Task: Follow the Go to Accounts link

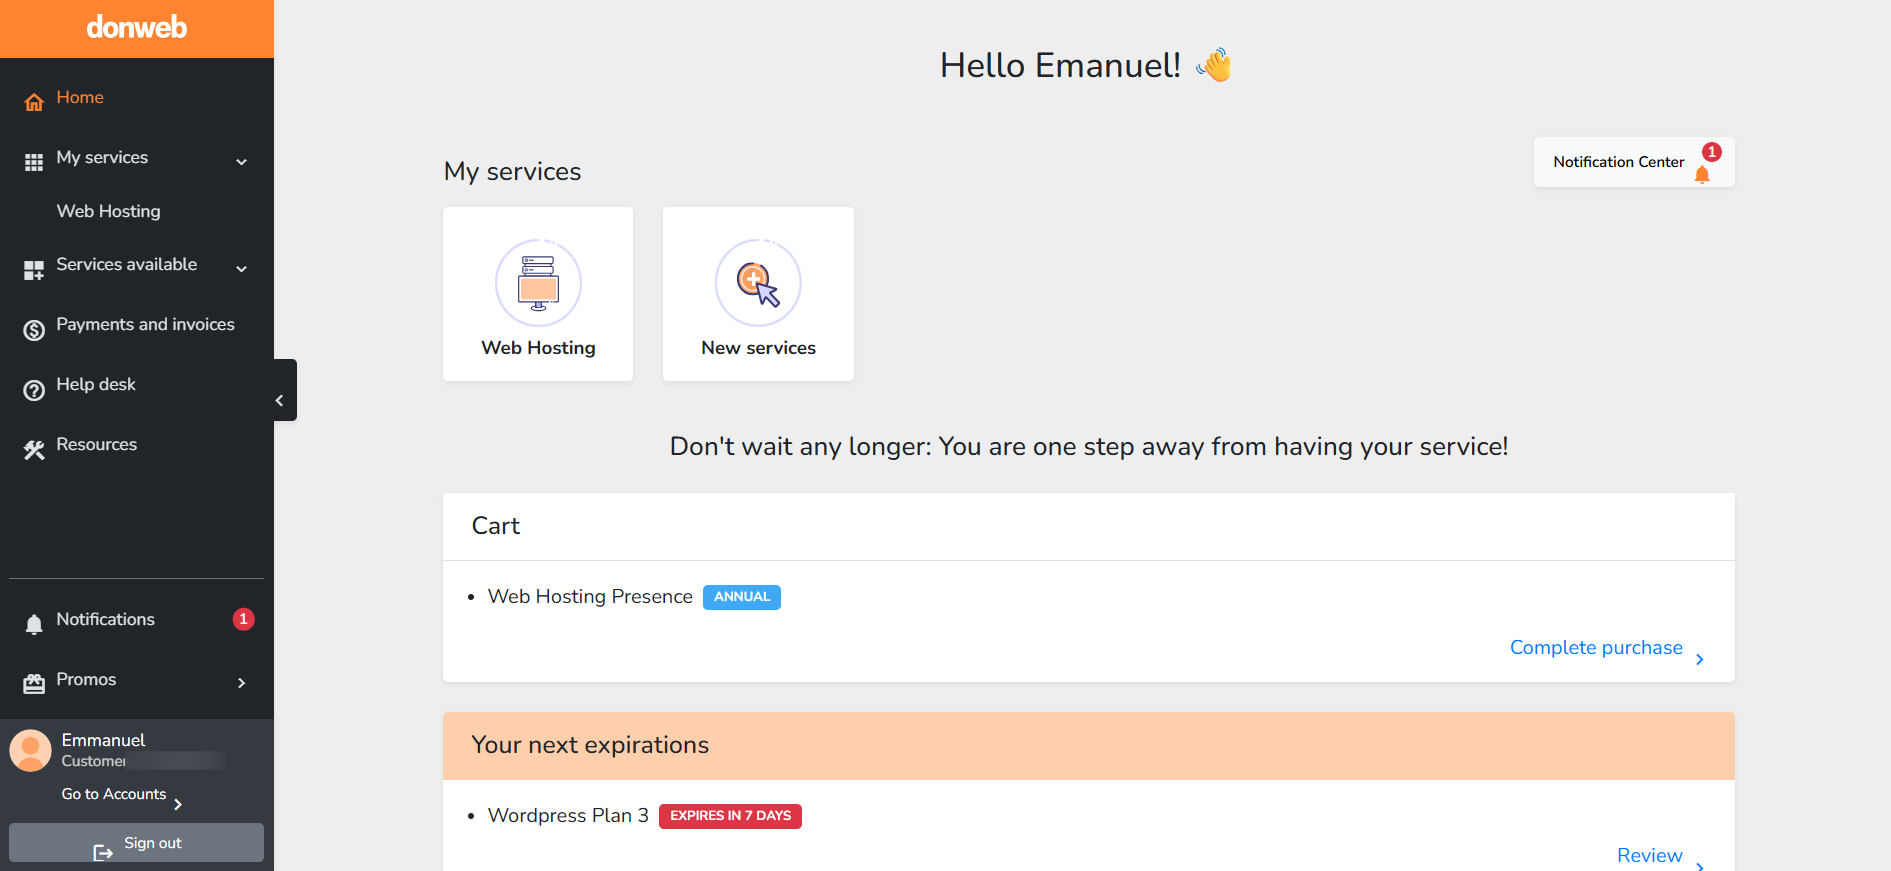Action: [114, 794]
